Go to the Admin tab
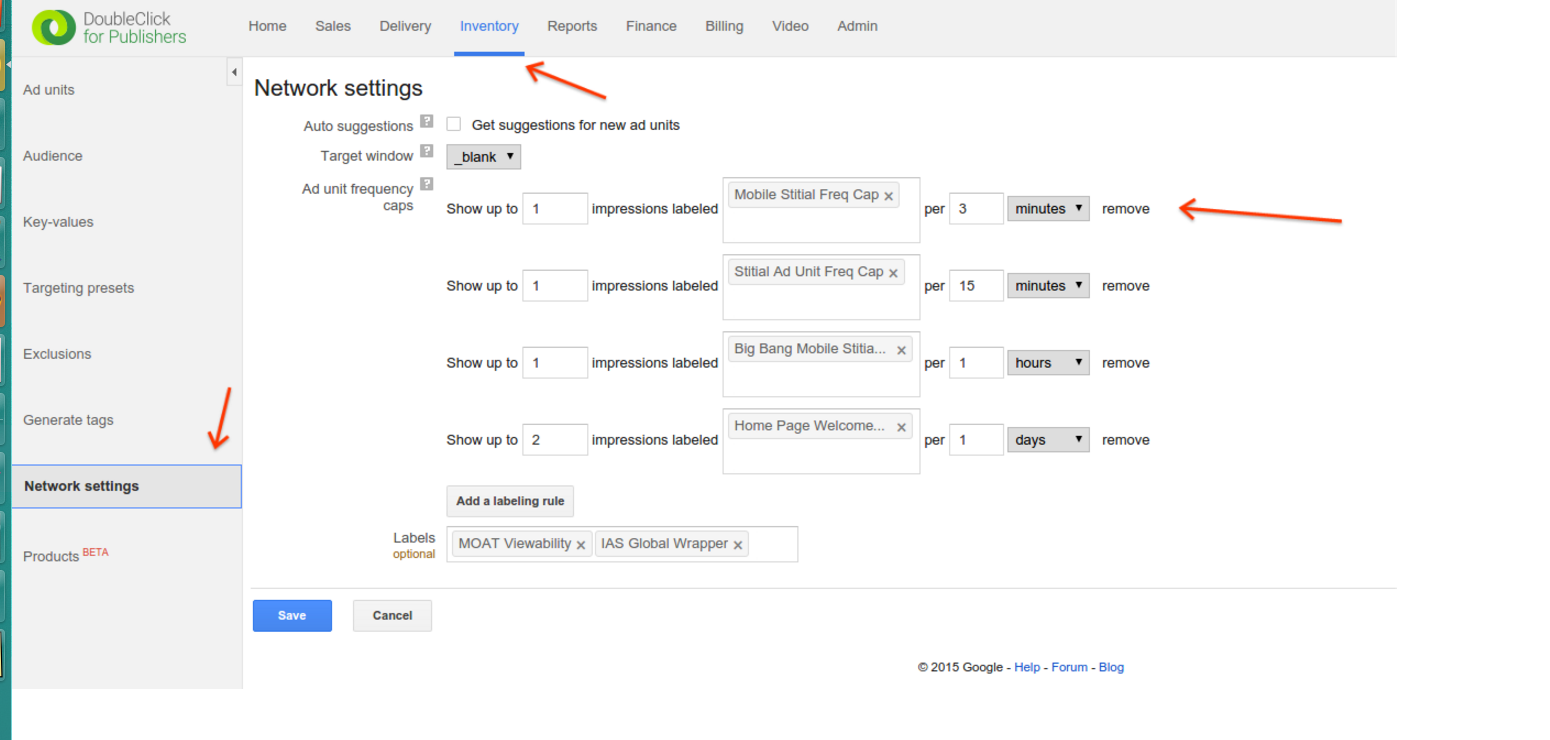Image resolution: width=1550 pixels, height=740 pixels. (857, 26)
